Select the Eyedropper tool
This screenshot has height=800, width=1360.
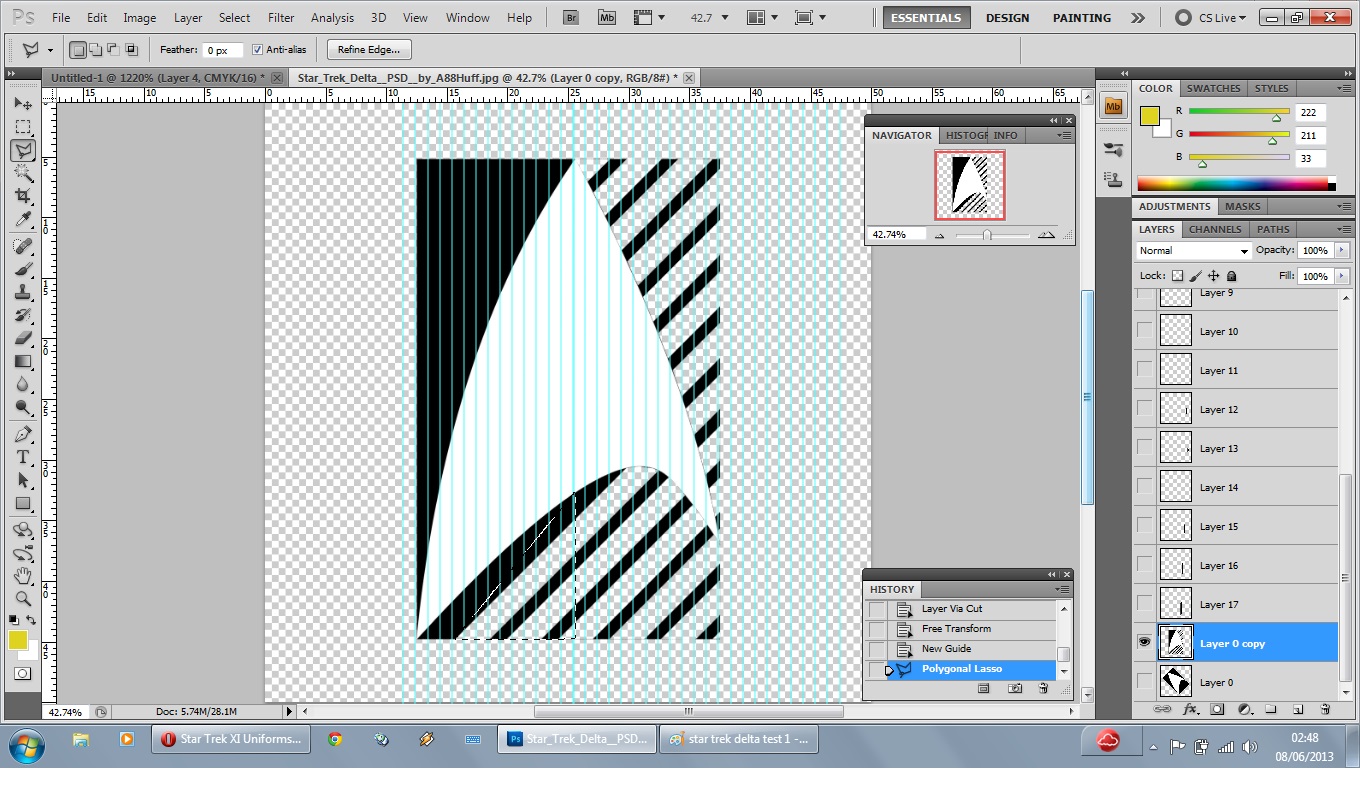point(23,219)
